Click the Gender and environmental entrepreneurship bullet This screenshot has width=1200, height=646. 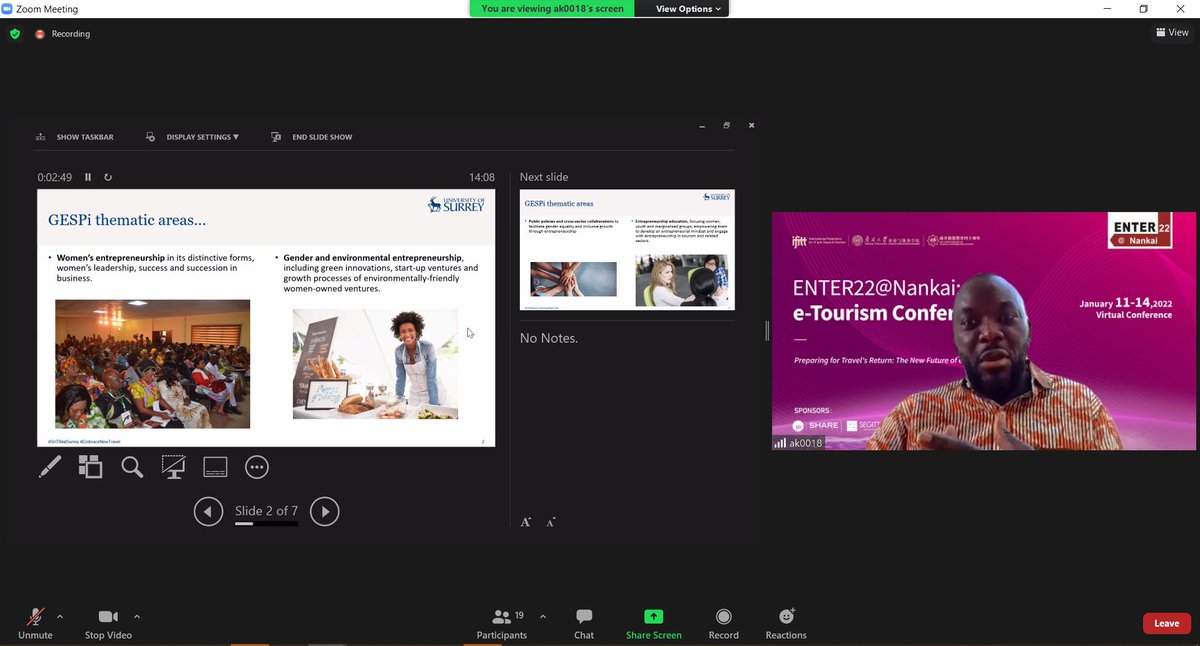coord(380,273)
